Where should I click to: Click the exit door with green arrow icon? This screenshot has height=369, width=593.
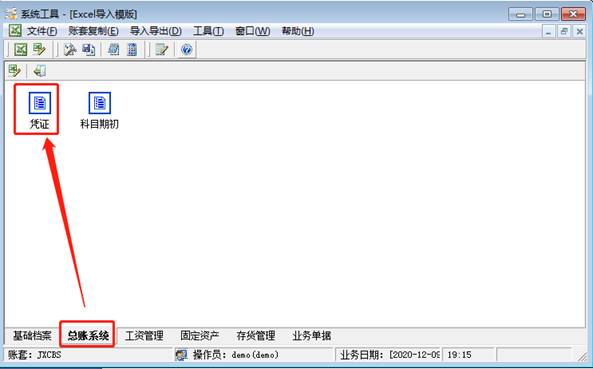(40, 71)
